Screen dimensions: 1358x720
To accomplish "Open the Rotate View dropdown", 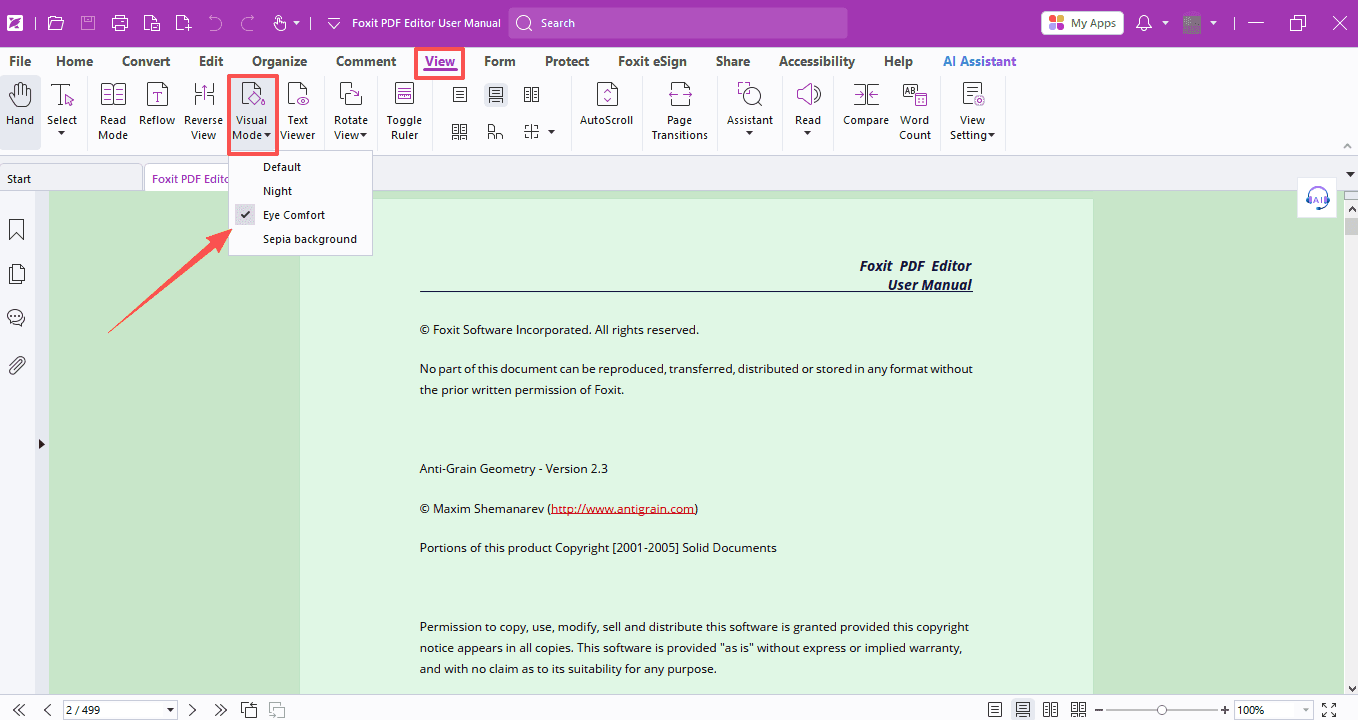I will [350, 110].
